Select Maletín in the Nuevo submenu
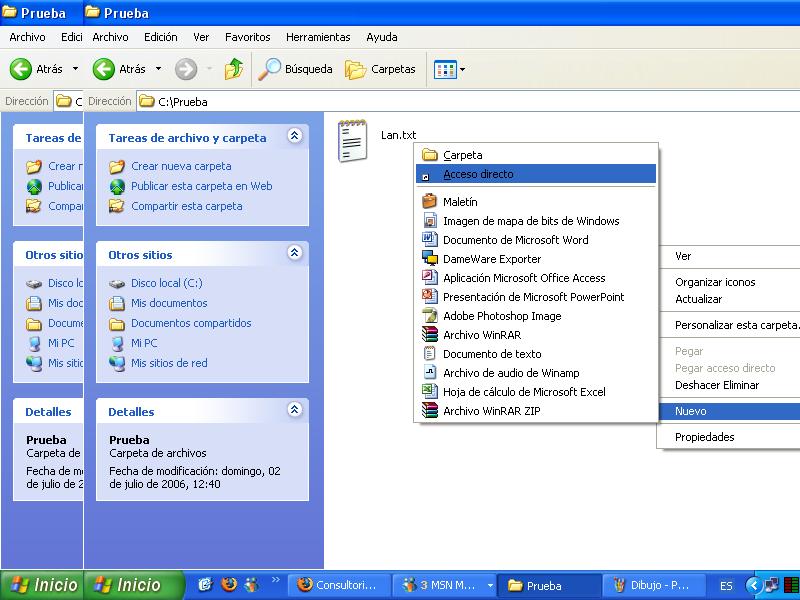 pyautogui.click(x=460, y=202)
